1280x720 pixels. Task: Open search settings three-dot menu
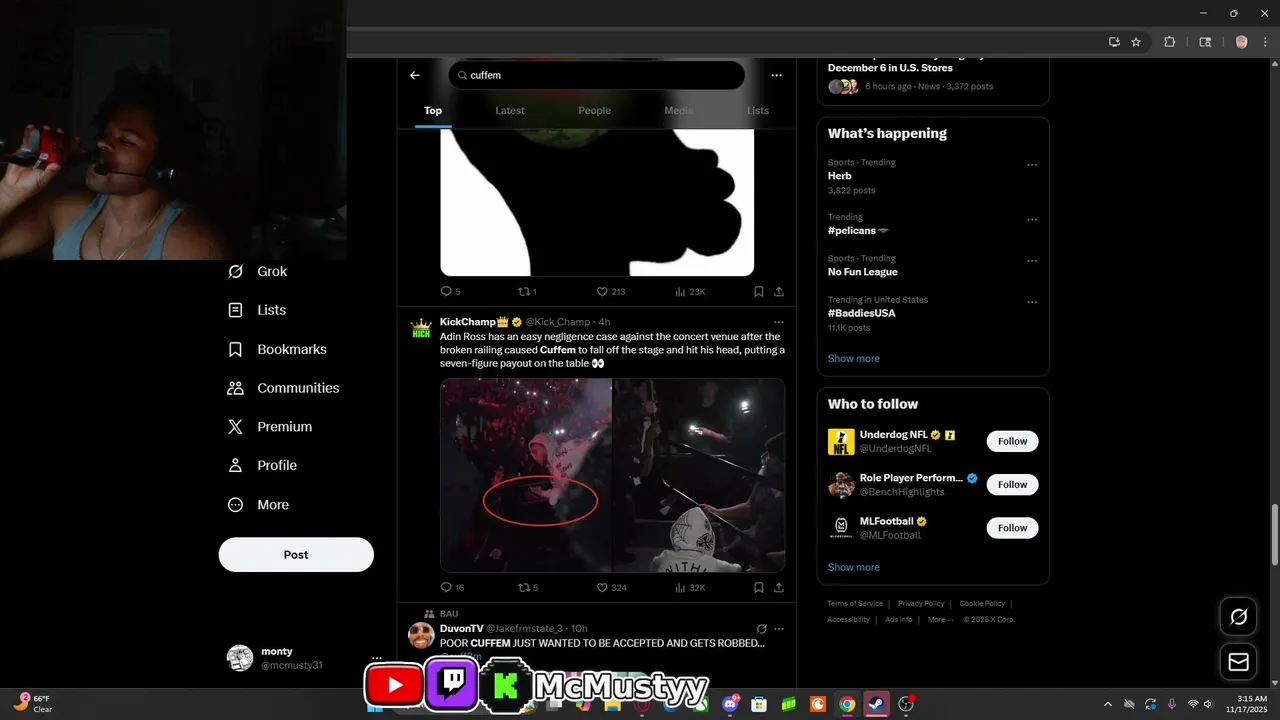point(776,75)
